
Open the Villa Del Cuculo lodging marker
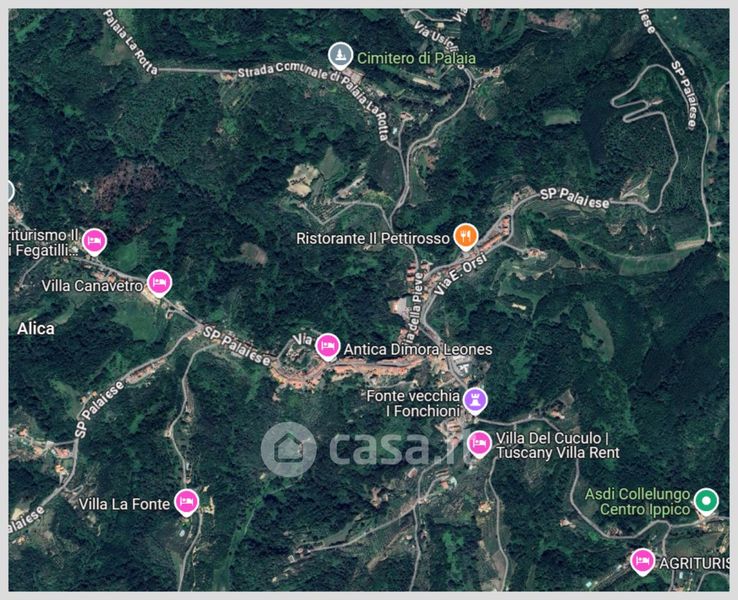click(x=479, y=444)
